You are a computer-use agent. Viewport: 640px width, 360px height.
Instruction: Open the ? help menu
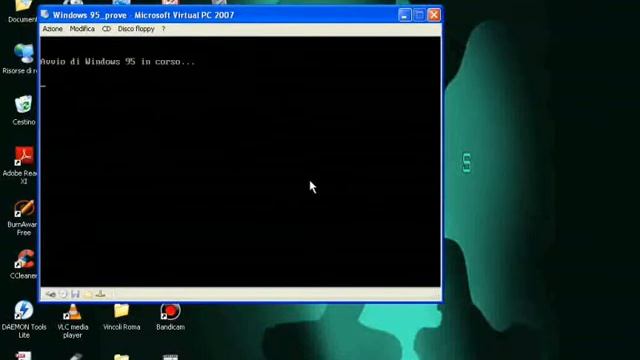(164, 29)
